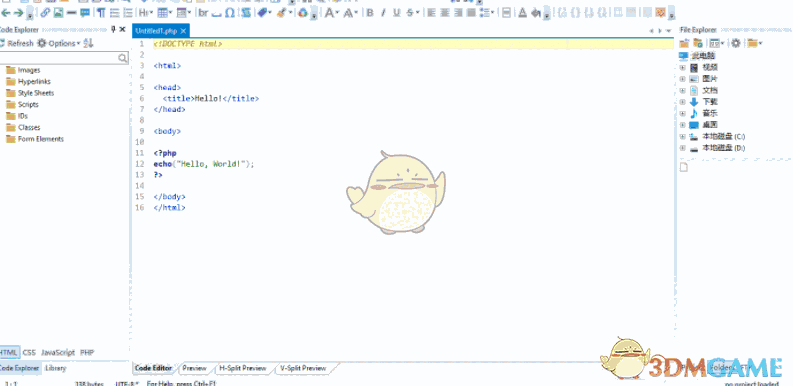Refresh the Code Explorer
This screenshot has height=386, width=793.
pos(17,44)
